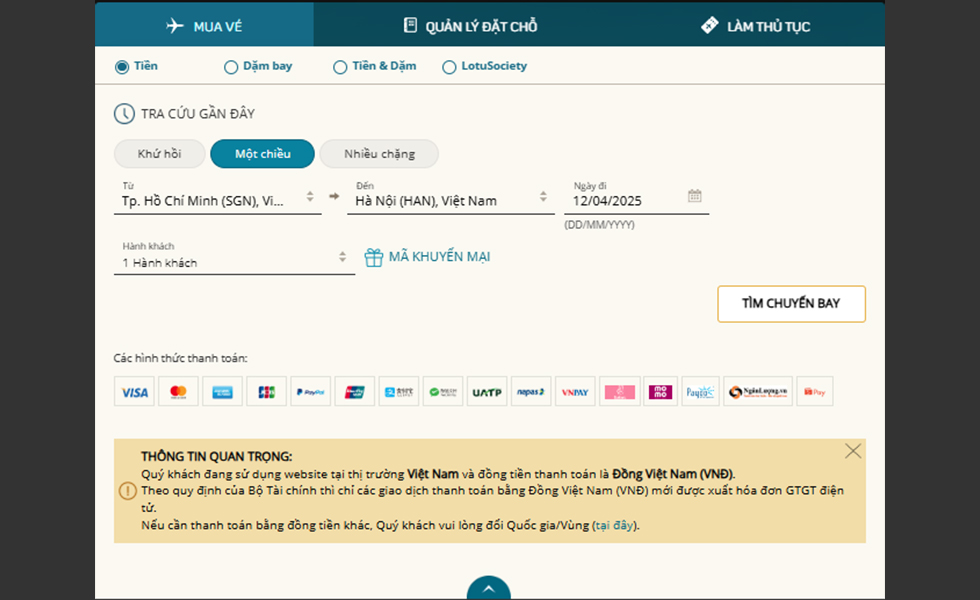Close the important information notice
The height and width of the screenshot is (600, 980).
tap(853, 451)
